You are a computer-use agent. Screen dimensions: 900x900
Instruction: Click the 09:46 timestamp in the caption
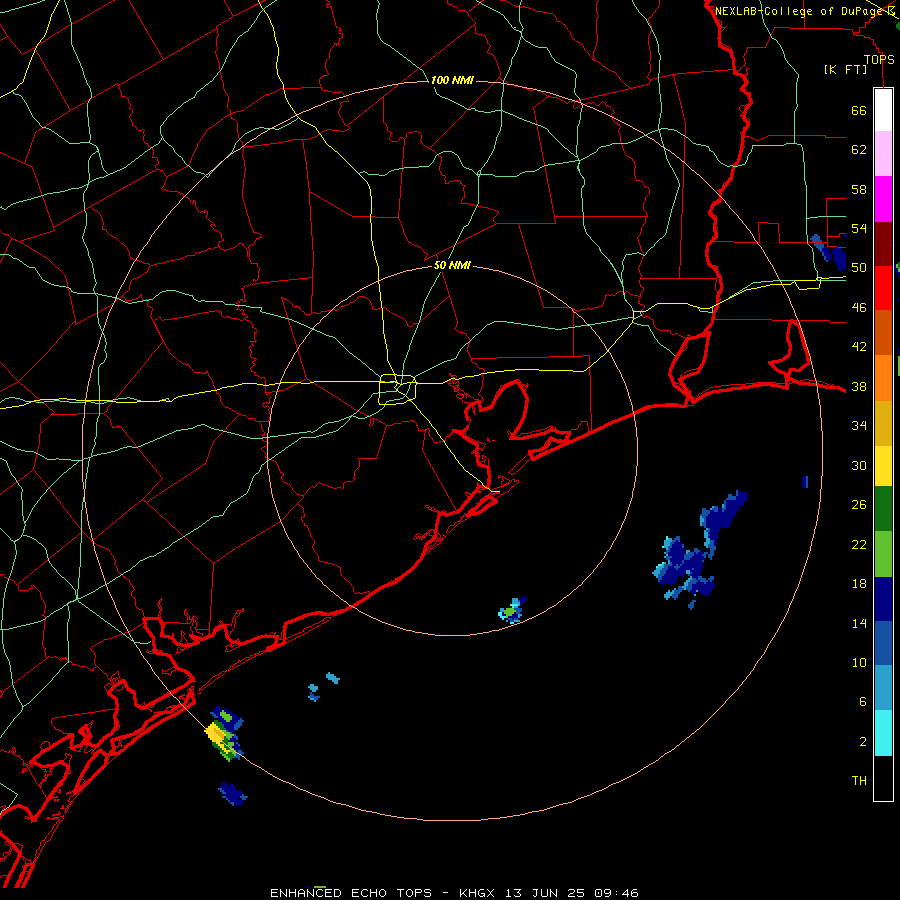point(616,893)
